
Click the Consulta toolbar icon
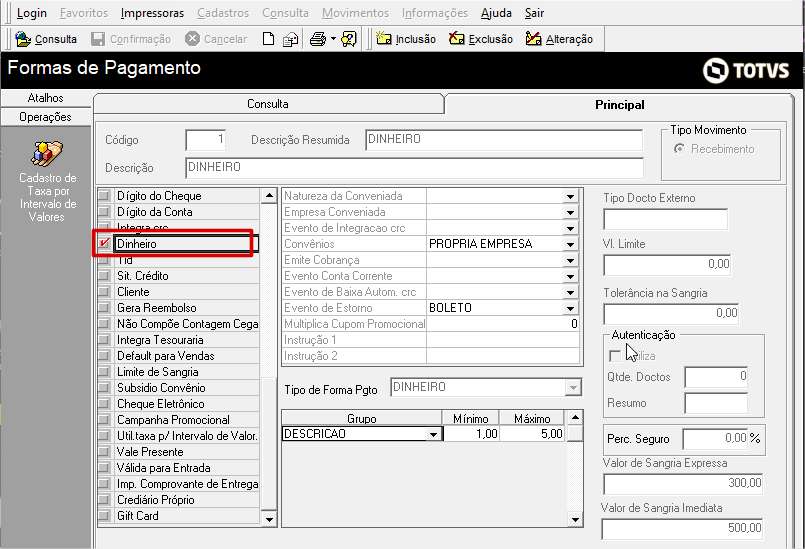tap(23, 39)
